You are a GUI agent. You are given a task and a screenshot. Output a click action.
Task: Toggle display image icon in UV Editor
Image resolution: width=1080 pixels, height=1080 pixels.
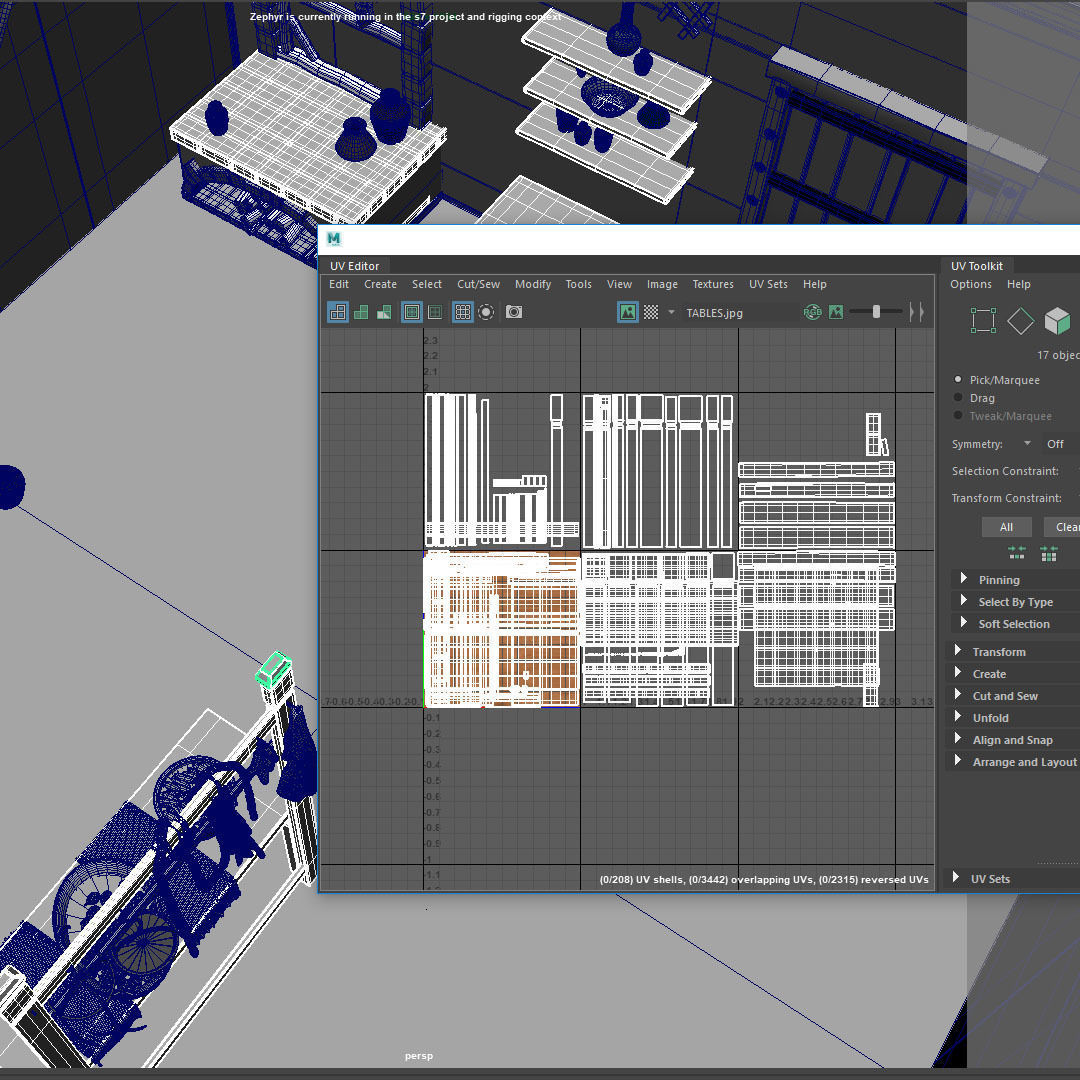coord(627,313)
